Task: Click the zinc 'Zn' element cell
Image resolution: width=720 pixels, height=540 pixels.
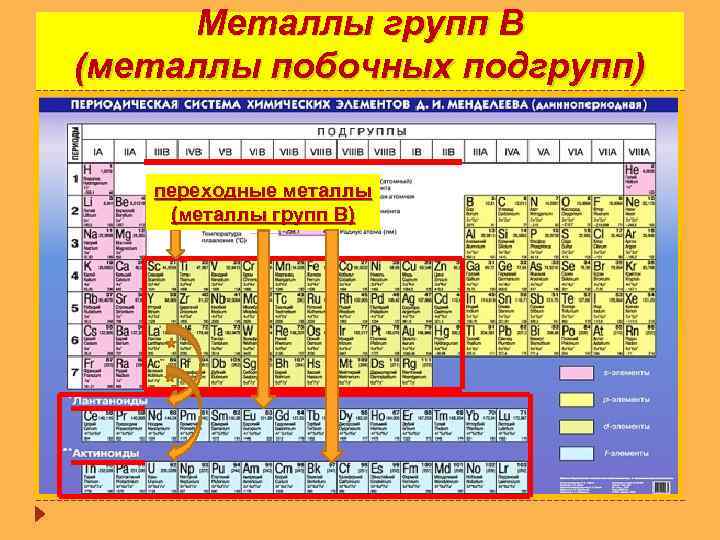Action: point(446,276)
